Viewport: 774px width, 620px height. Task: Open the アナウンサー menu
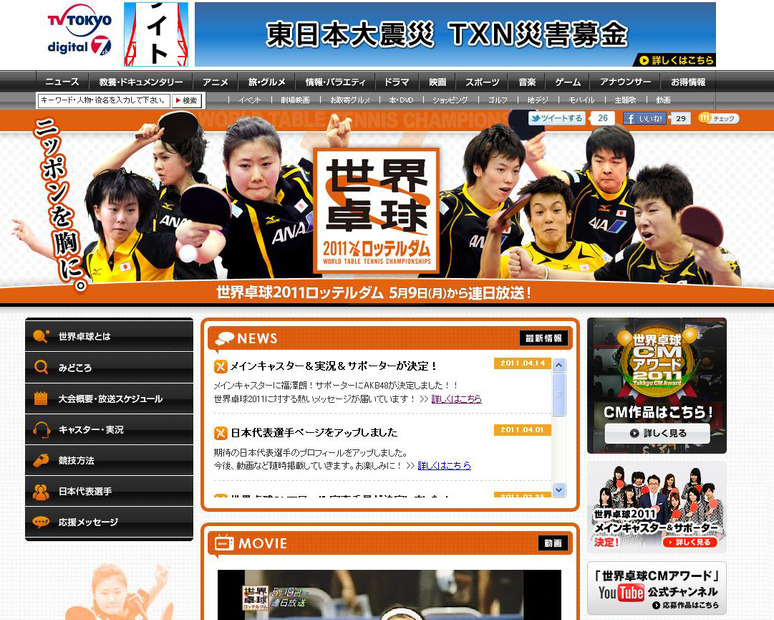click(x=625, y=82)
